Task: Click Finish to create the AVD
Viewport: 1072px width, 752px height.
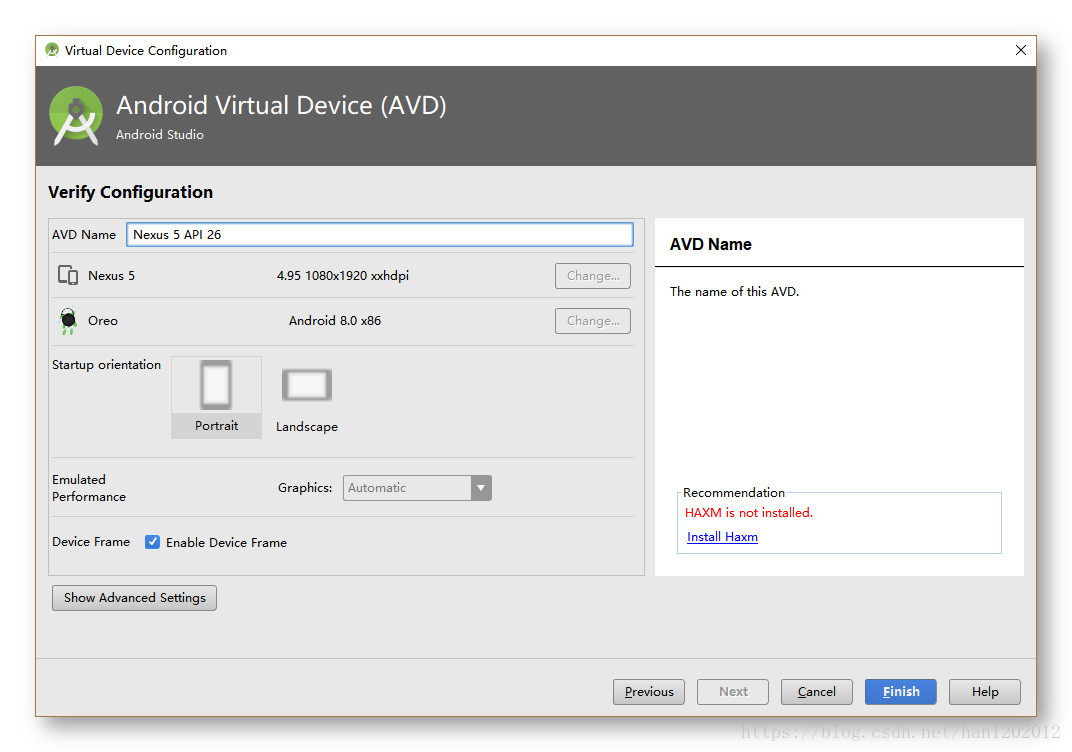Action: (901, 691)
